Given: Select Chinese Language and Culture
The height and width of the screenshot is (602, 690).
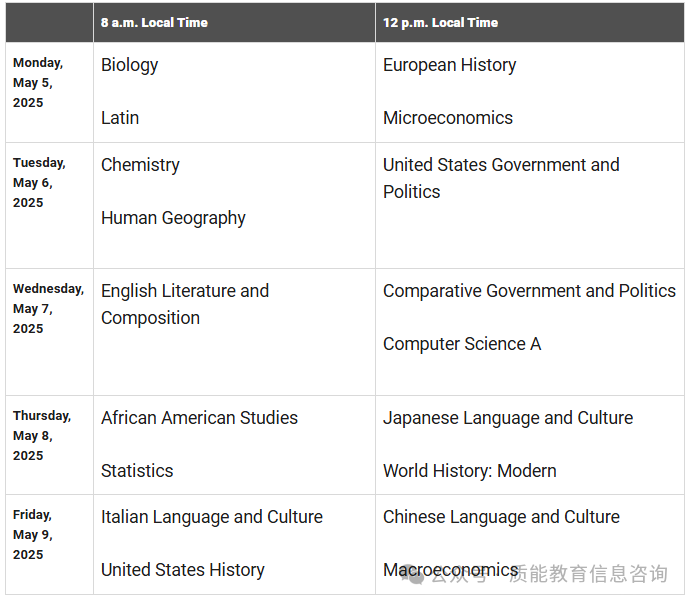Looking at the screenshot, I should (x=501, y=518).
